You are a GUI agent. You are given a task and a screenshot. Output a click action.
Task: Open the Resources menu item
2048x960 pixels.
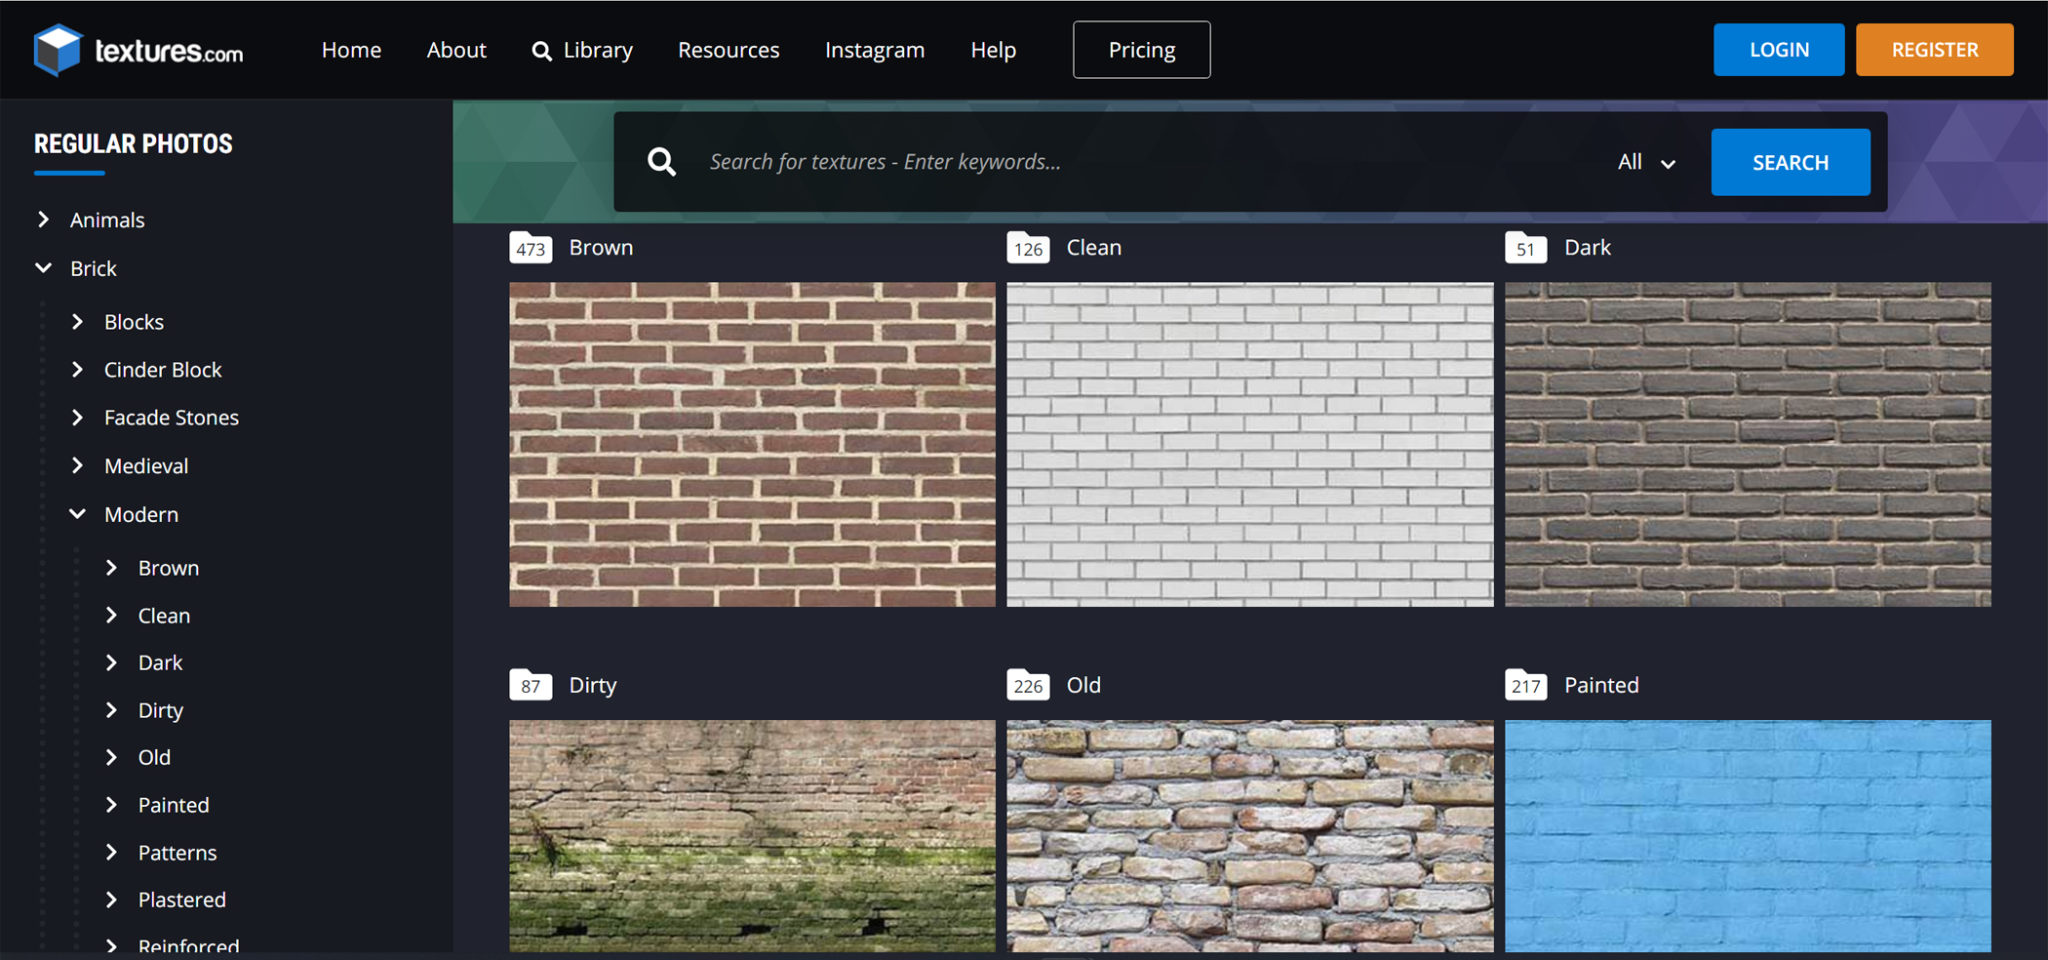(728, 49)
